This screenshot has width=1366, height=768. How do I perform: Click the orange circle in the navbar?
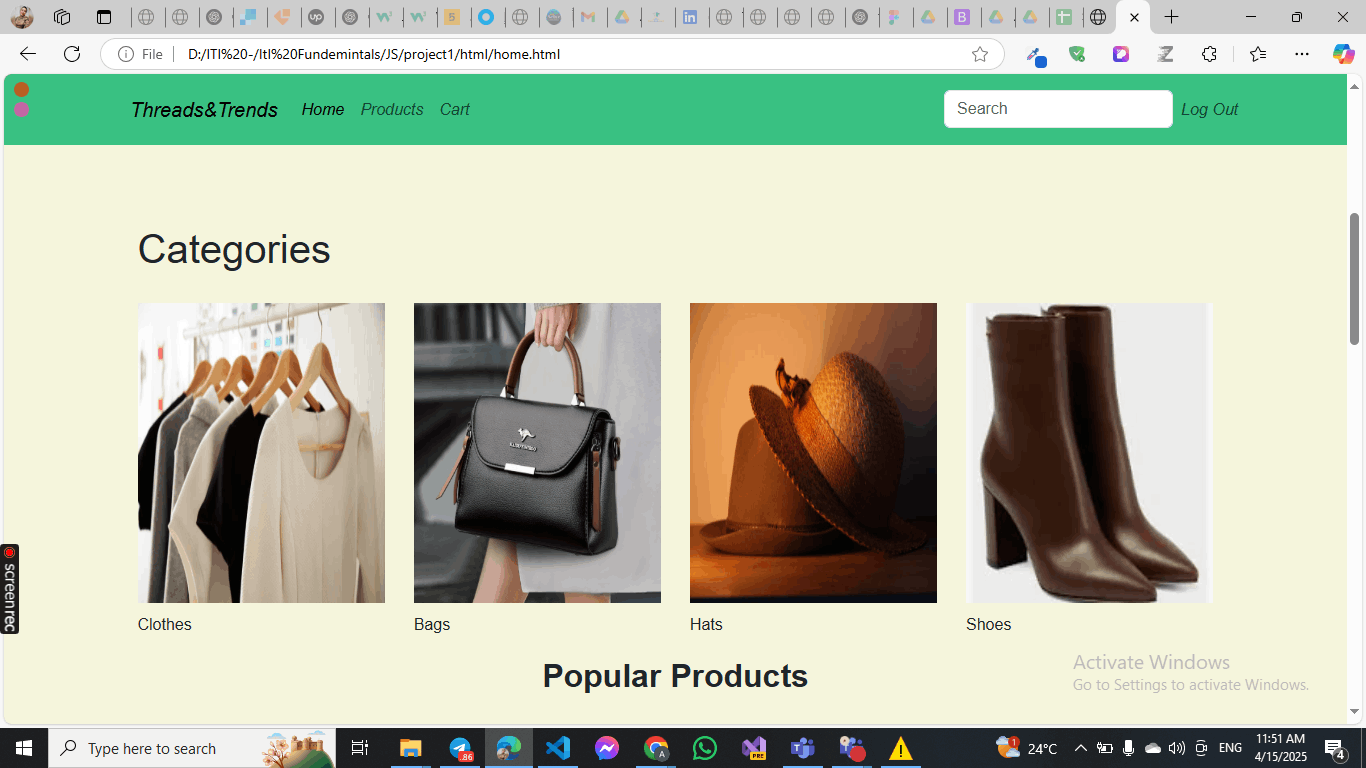click(22, 90)
